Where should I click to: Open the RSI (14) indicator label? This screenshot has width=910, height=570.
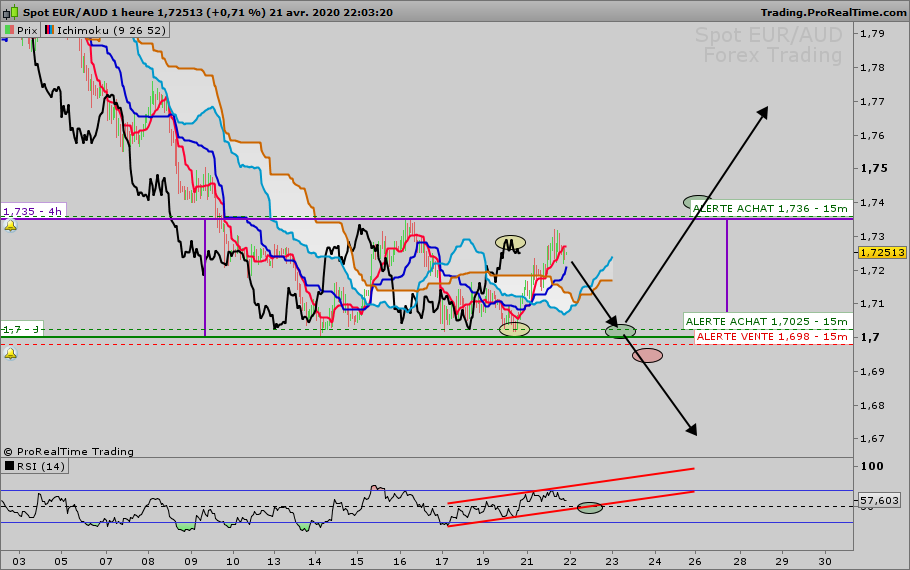tap(40, 465)
